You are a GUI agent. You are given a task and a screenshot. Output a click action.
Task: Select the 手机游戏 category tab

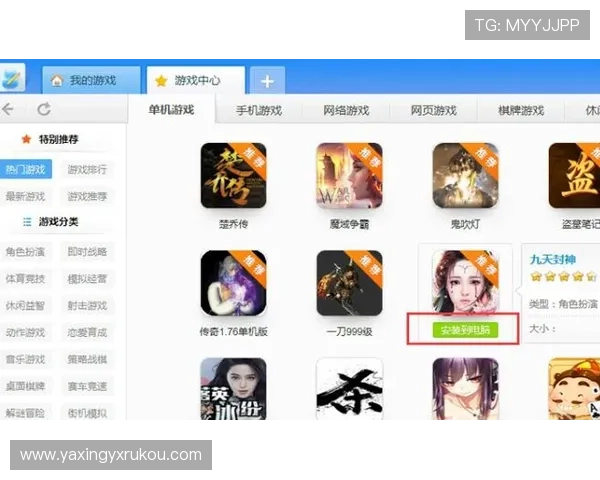[x=259, y=111]
